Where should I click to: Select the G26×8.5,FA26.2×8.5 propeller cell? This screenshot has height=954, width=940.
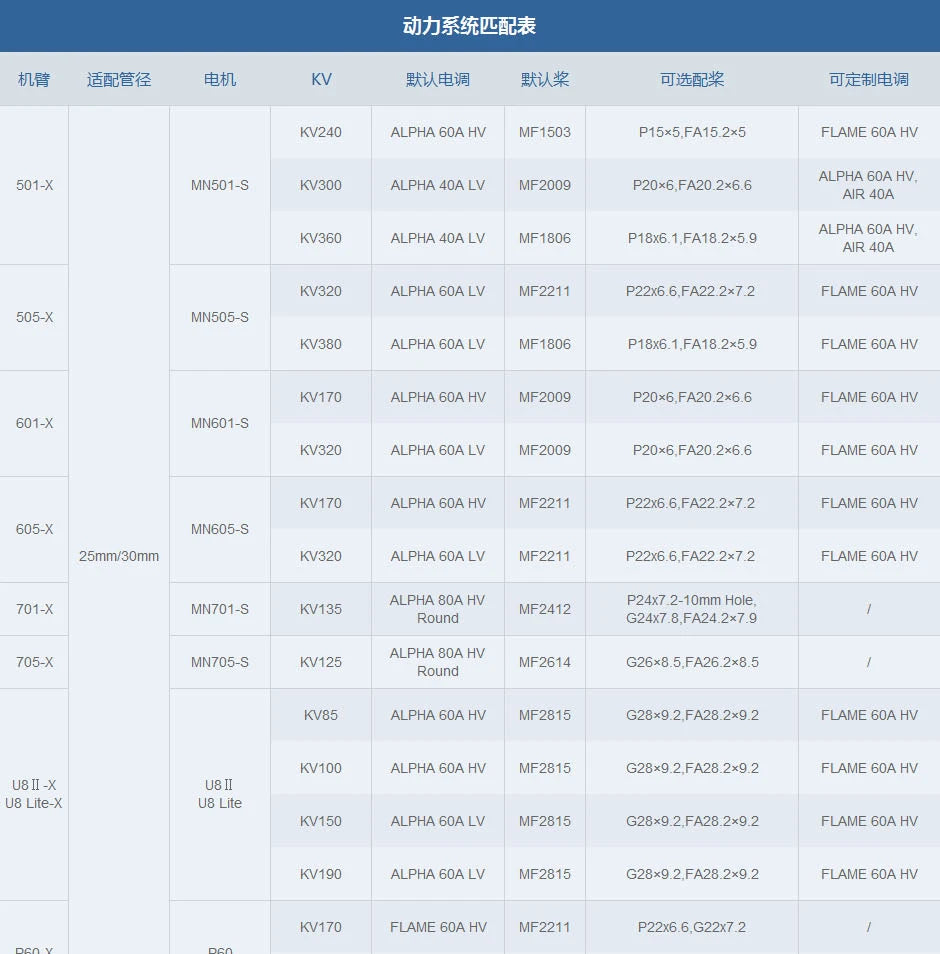(x=692, y=662)
